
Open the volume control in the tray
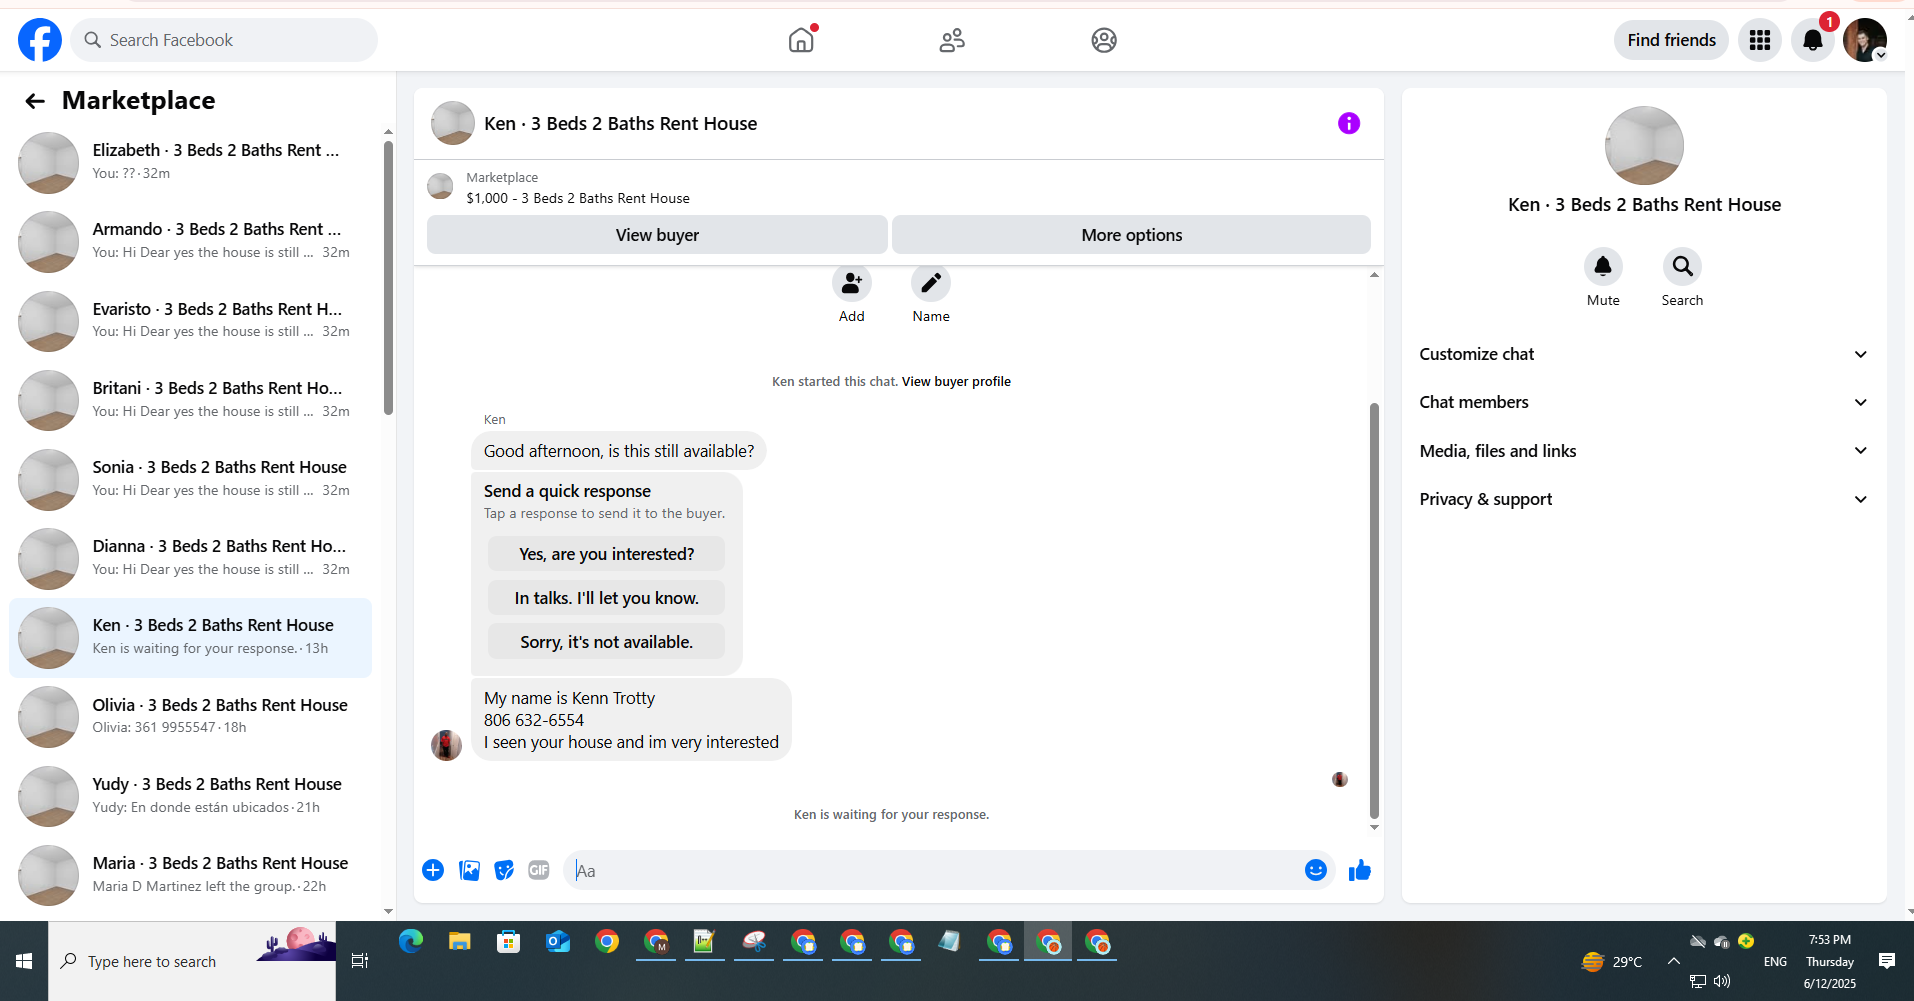tap(1721, 981)
